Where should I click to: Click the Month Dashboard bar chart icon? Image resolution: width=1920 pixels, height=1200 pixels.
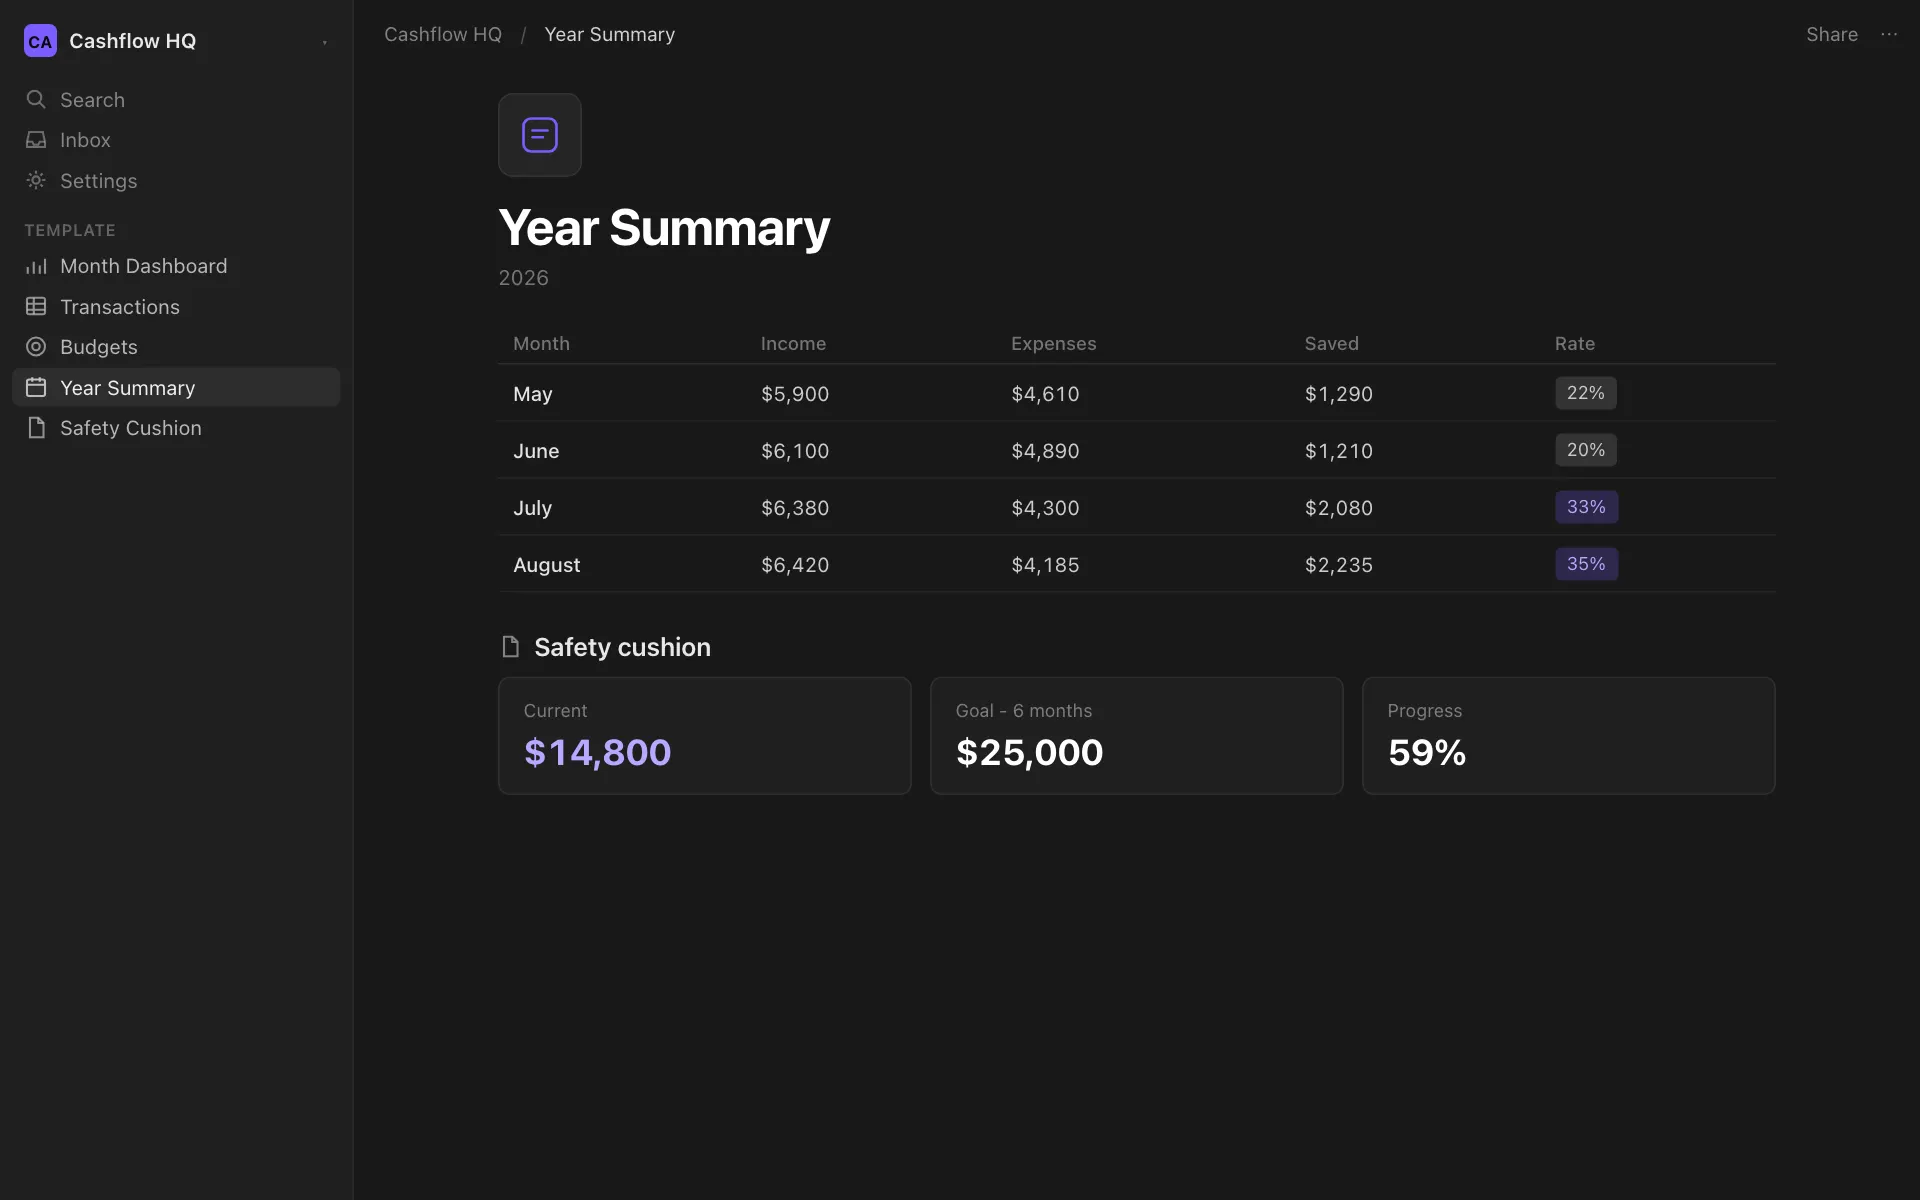[36, 266]
